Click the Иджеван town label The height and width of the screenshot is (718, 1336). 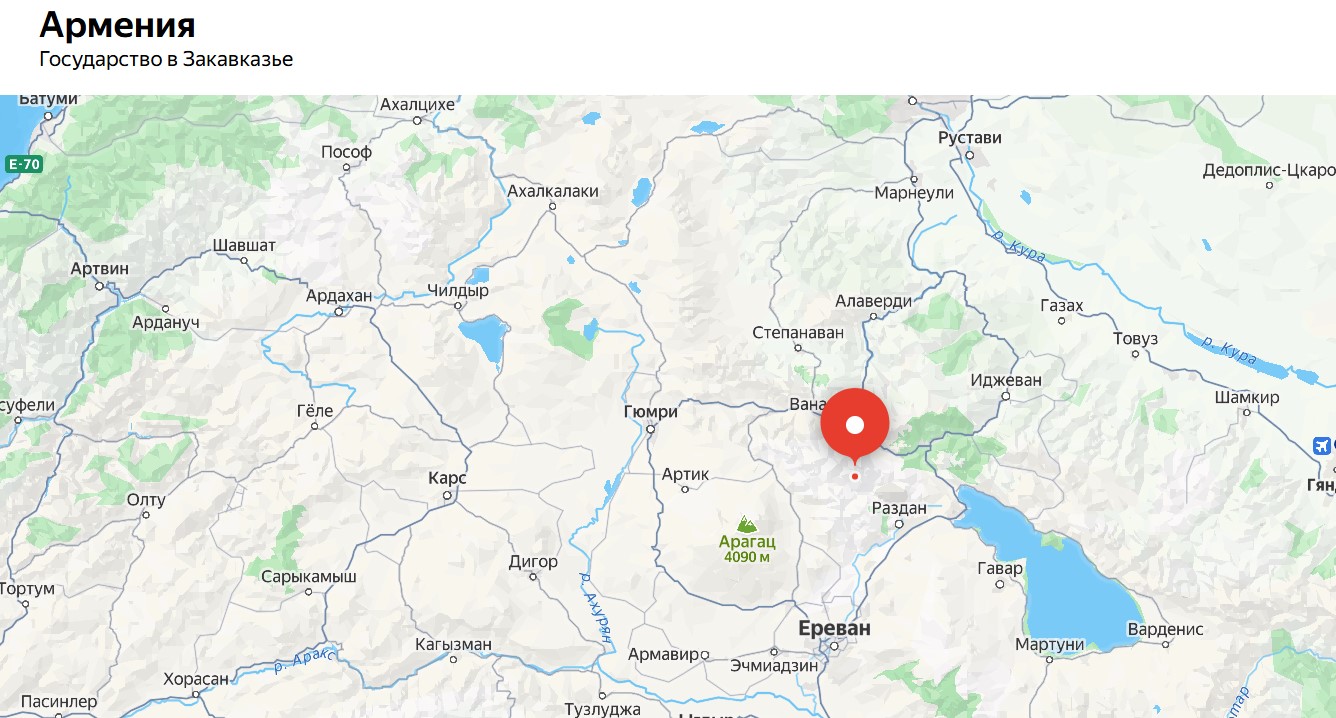[1006, 380]
